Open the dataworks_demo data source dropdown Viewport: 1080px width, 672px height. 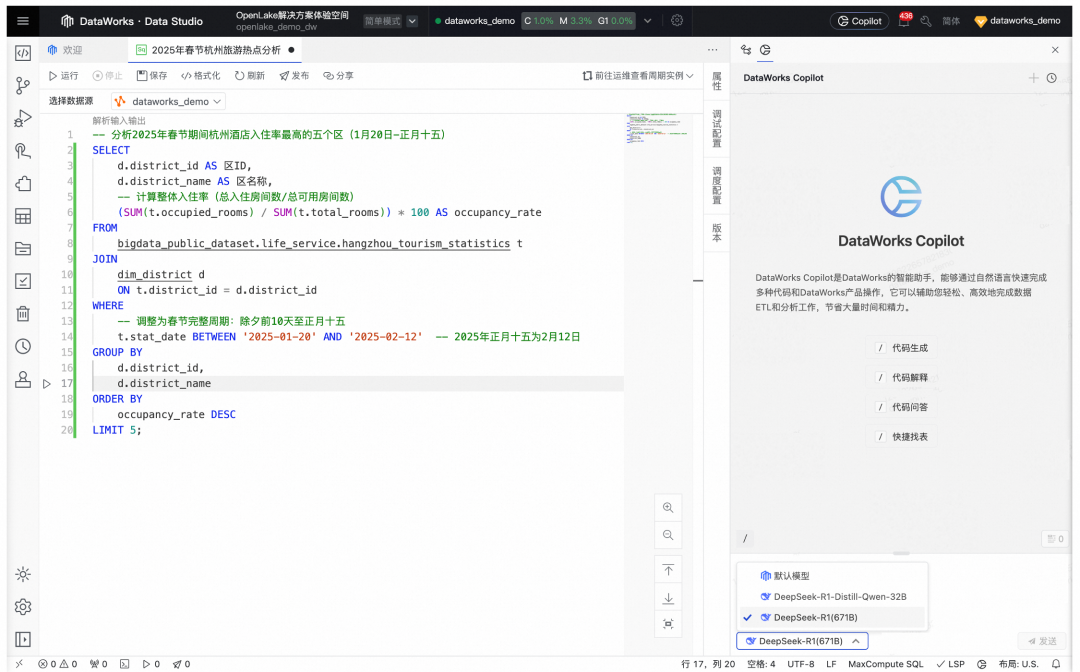168,101
